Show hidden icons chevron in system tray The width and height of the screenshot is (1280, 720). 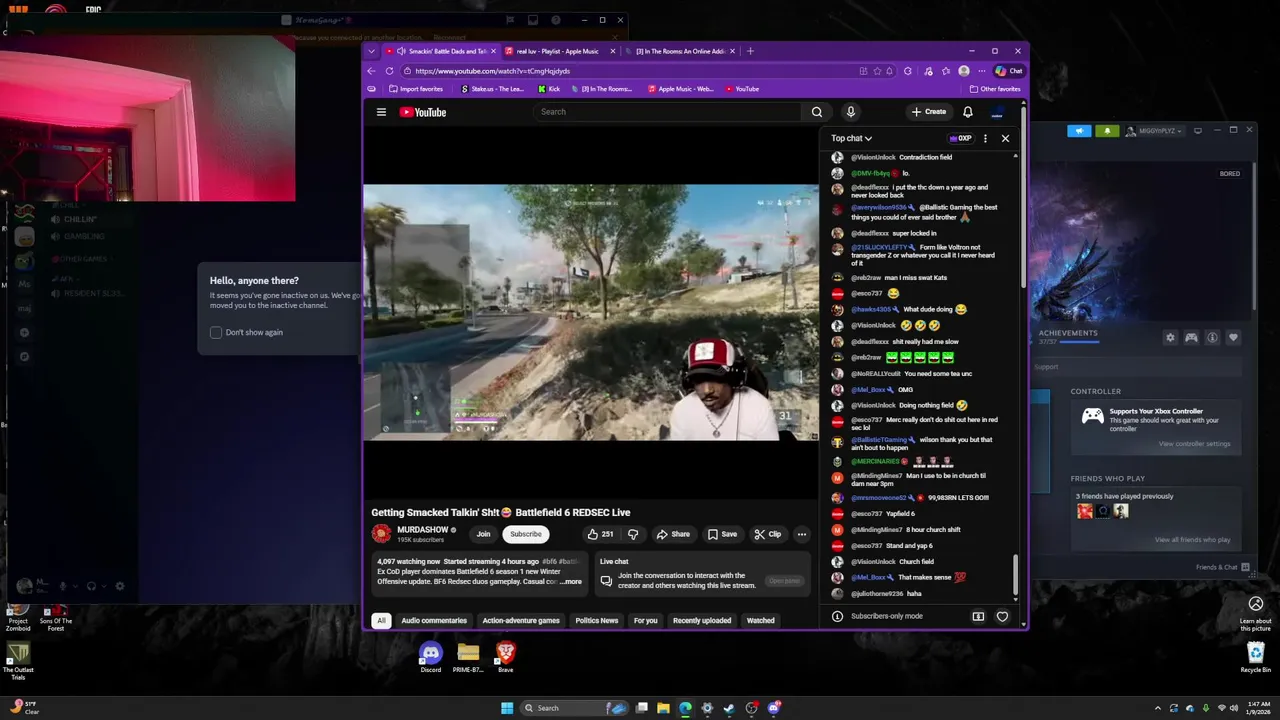1157,708
